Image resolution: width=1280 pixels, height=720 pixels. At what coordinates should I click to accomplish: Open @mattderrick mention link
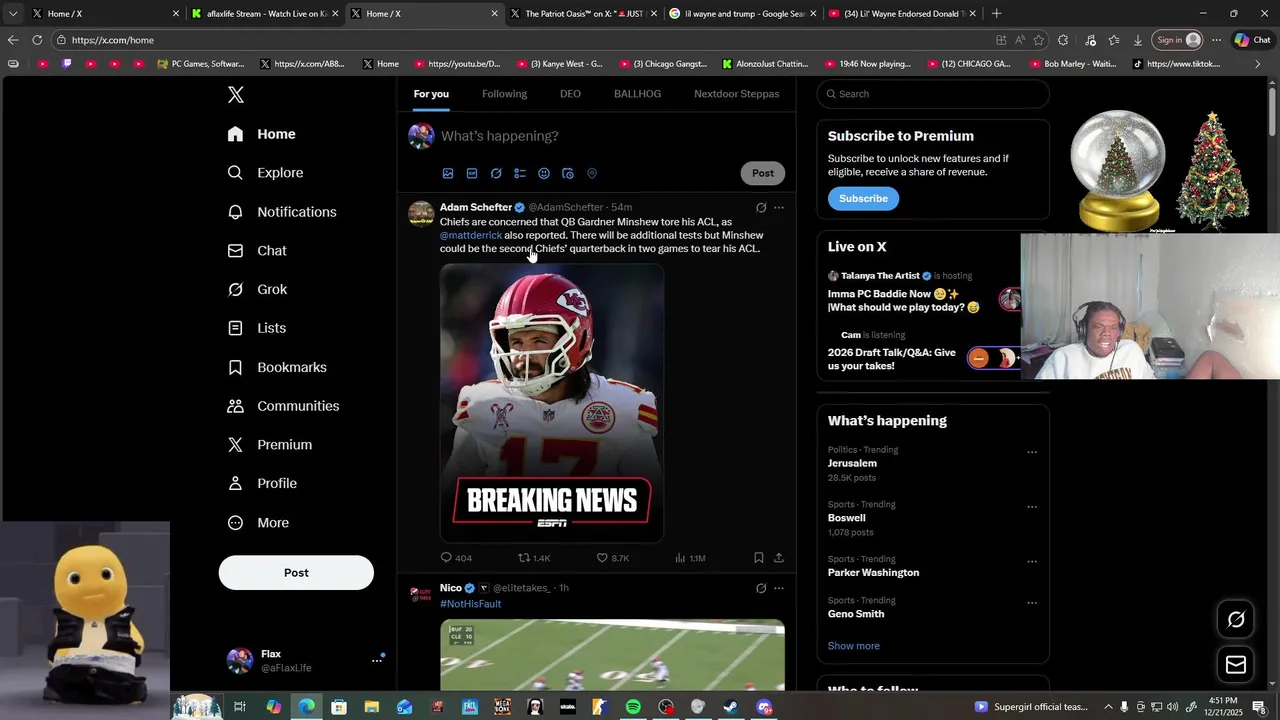point(471,235)
